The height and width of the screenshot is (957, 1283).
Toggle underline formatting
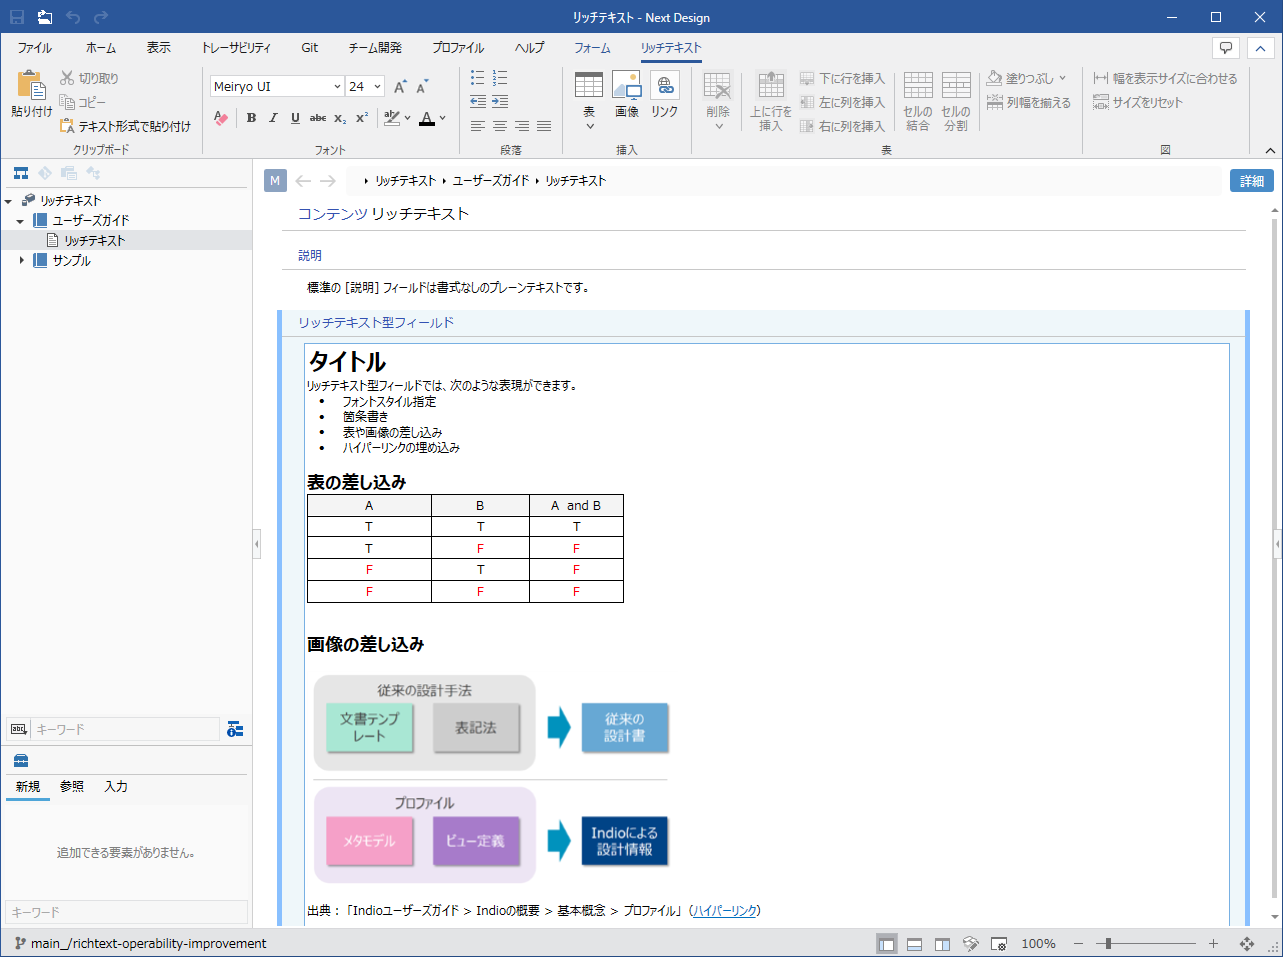coord(295,118)
